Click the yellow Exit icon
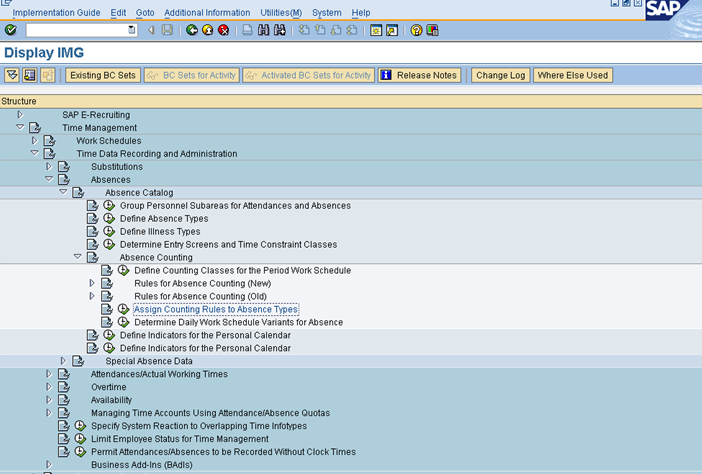 208,30
